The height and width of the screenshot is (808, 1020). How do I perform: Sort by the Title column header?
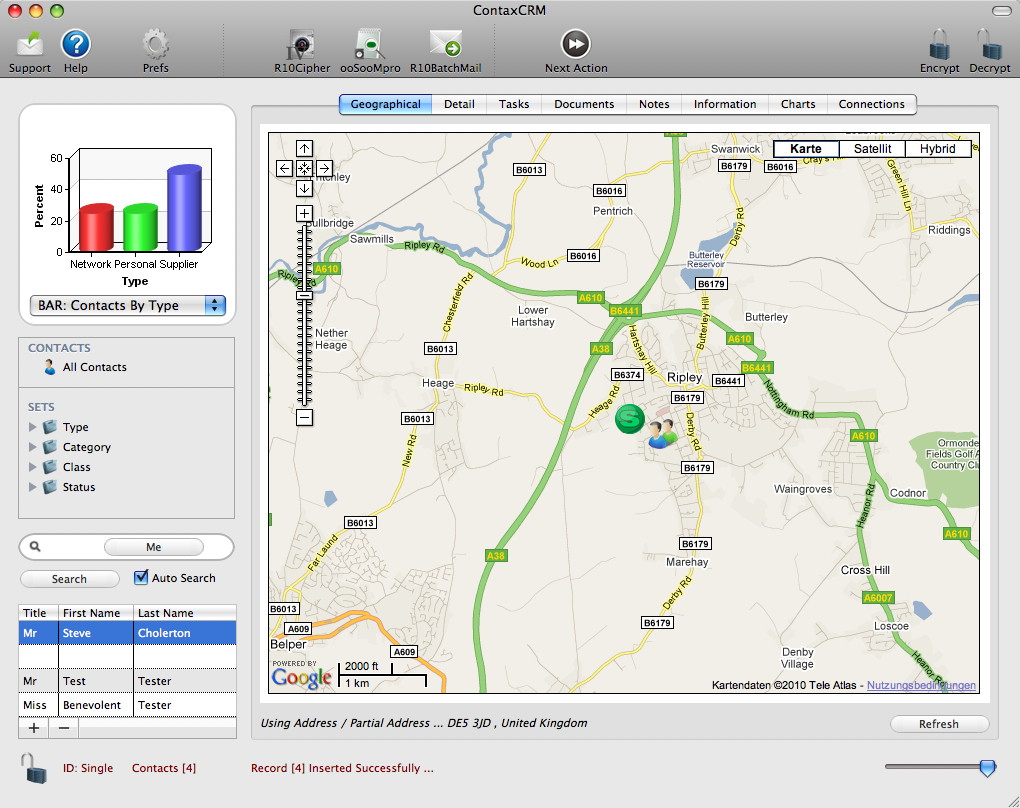(38, 613)
